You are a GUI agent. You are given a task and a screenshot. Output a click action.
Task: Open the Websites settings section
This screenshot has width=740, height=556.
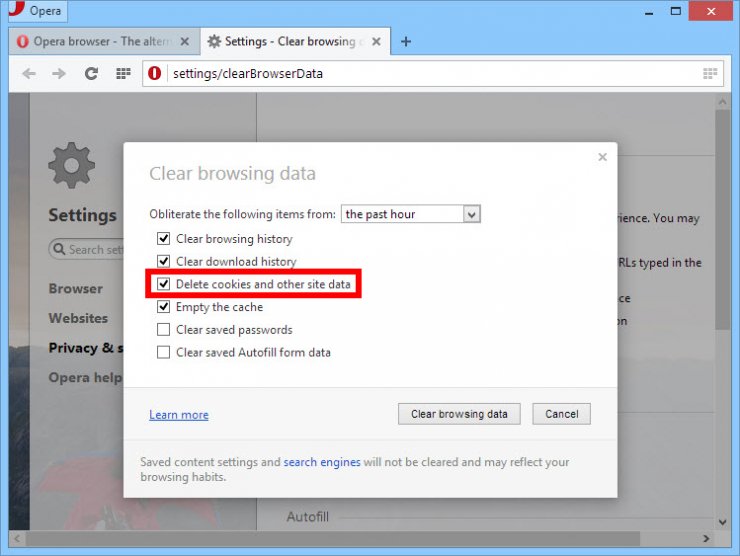click(x=78, y=318)
